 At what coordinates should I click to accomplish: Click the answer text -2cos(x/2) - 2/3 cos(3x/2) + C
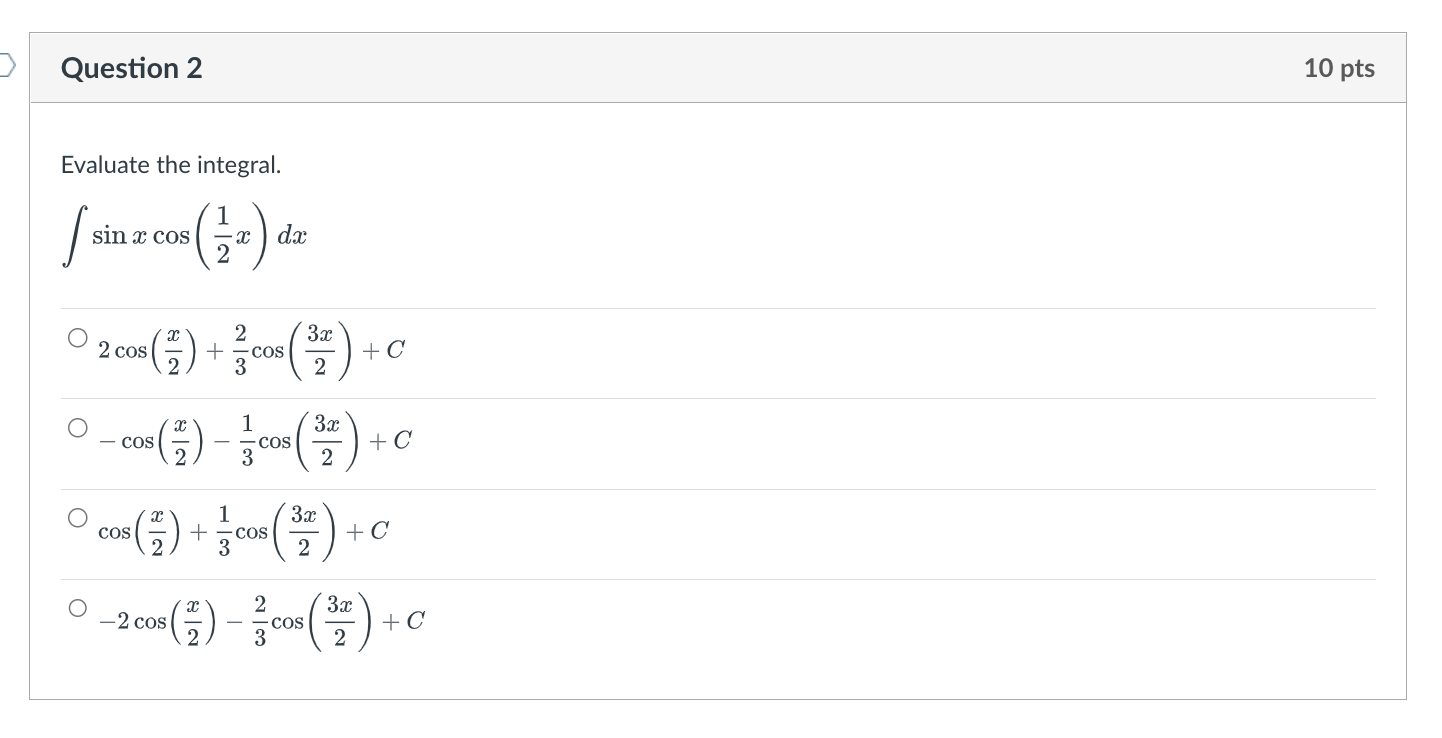click(x=260, y=620)
